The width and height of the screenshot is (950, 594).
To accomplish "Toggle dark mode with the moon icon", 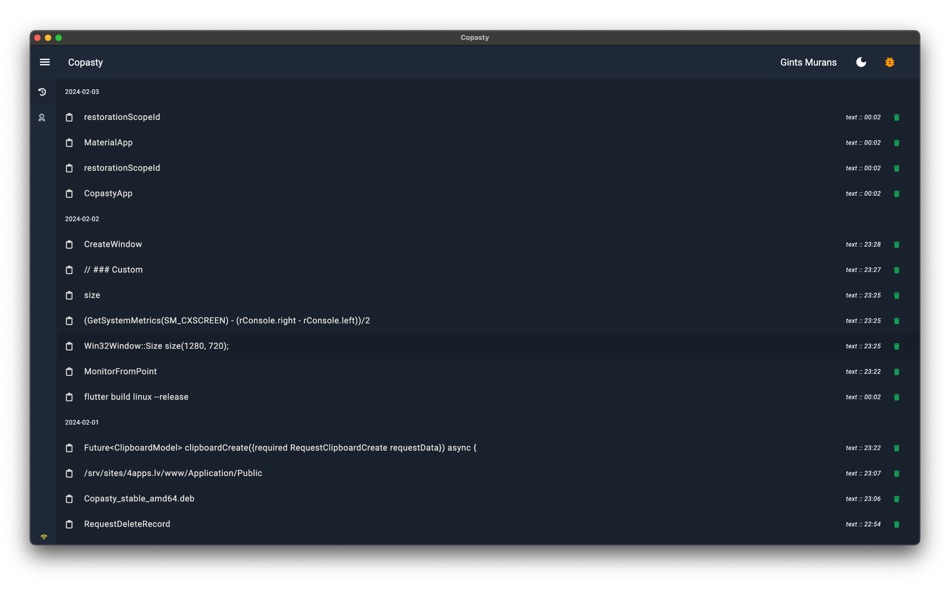I will [861, 62].
